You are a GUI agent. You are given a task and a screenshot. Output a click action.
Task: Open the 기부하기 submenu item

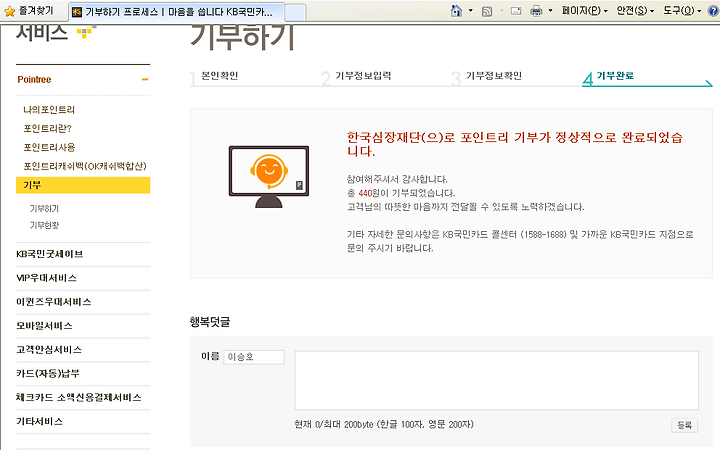click(x=45, y=209)
